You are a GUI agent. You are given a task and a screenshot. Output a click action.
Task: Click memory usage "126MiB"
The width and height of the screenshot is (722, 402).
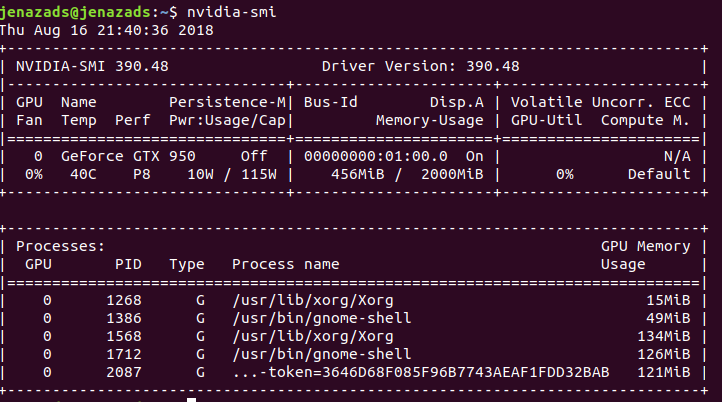pos(664,354)
